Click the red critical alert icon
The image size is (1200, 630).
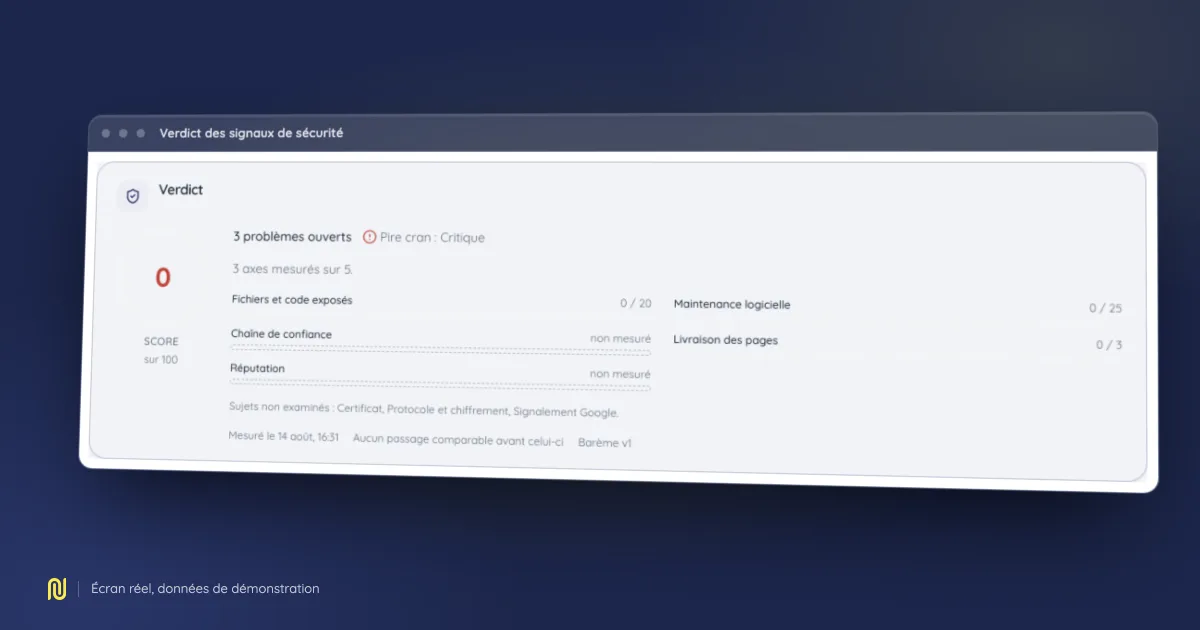pos(369,237)
